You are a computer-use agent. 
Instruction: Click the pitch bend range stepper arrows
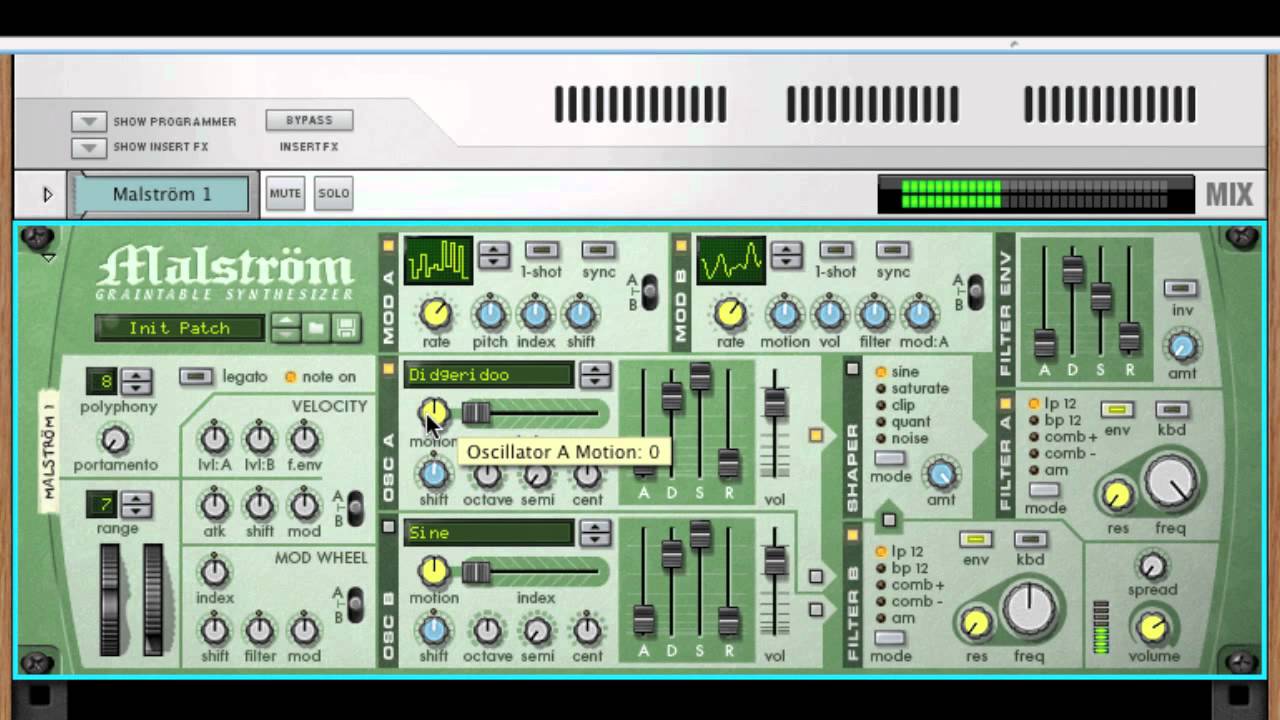click(136, 504)
